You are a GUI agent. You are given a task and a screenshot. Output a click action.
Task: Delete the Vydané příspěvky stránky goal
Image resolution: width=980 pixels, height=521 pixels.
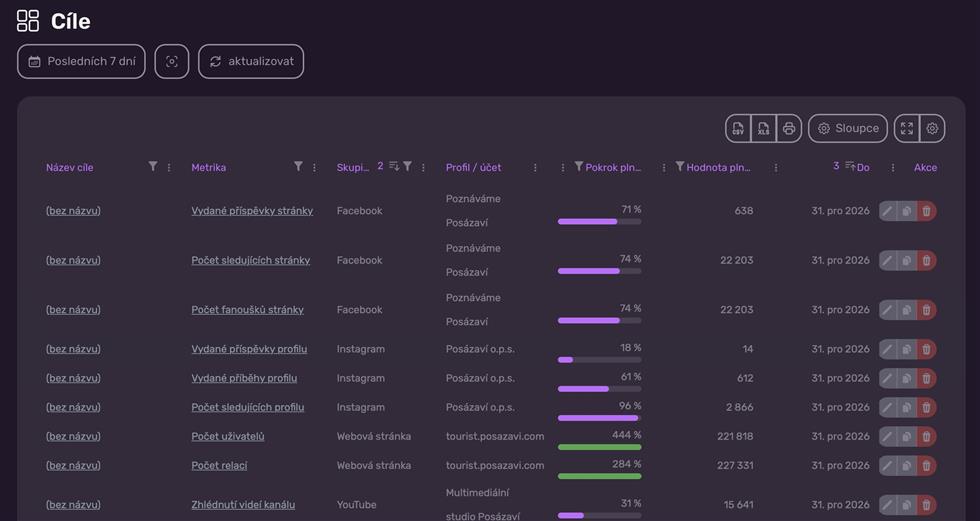tap(927, 211)
